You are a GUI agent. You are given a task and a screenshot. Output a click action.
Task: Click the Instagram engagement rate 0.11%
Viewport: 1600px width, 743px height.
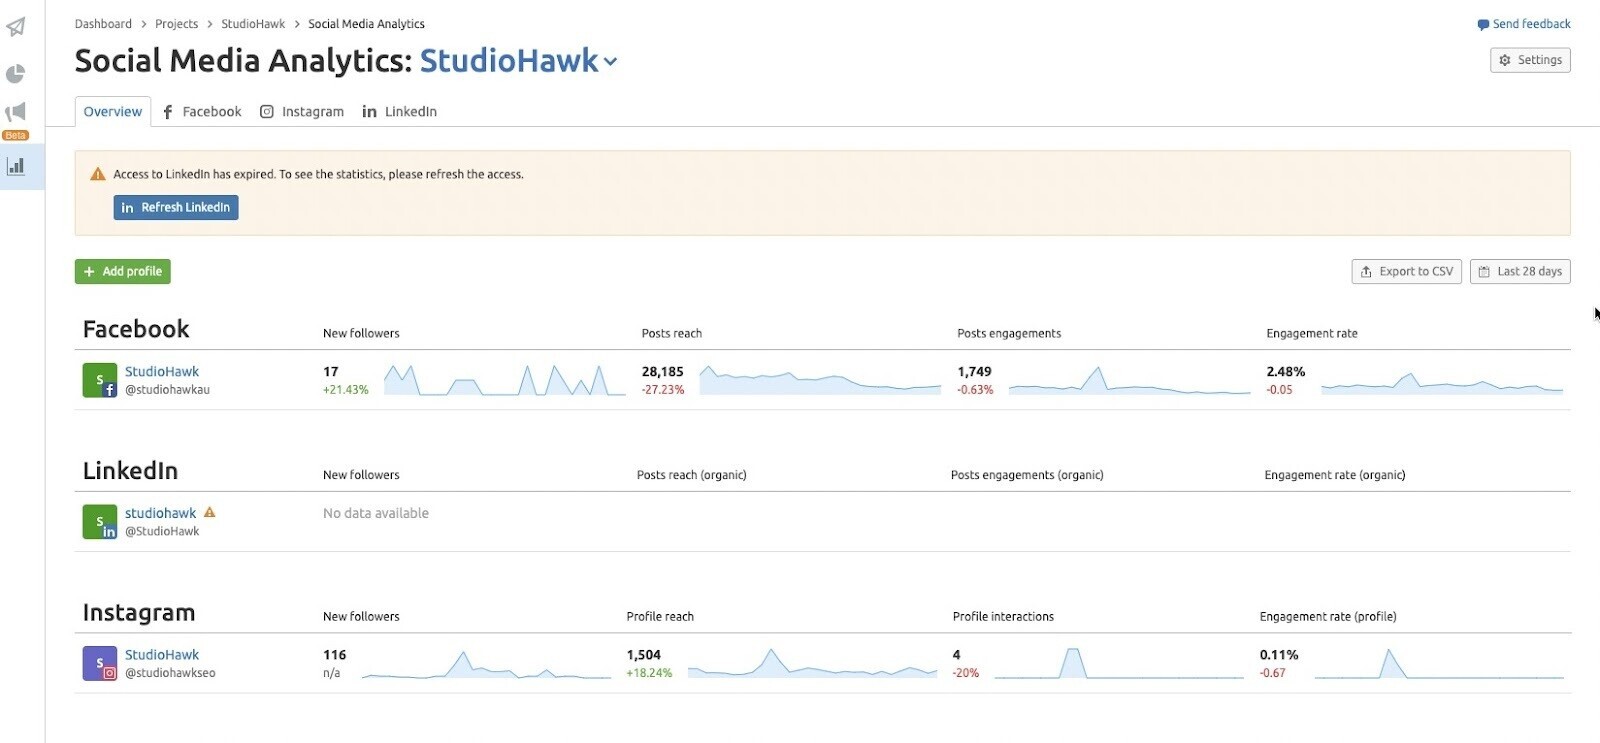click(x=1279, y=655)
